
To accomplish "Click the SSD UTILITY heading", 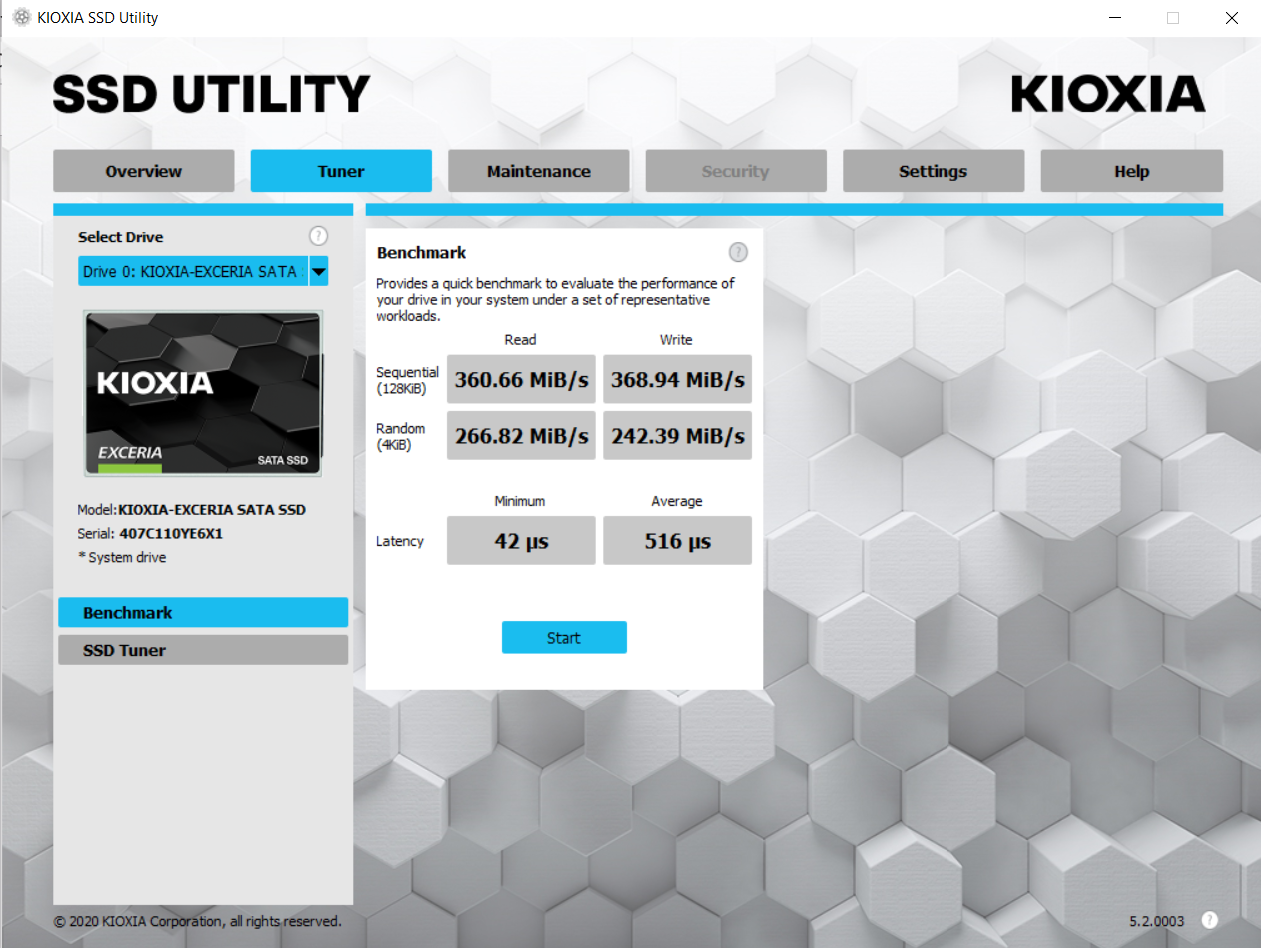I will coord(212,94).
